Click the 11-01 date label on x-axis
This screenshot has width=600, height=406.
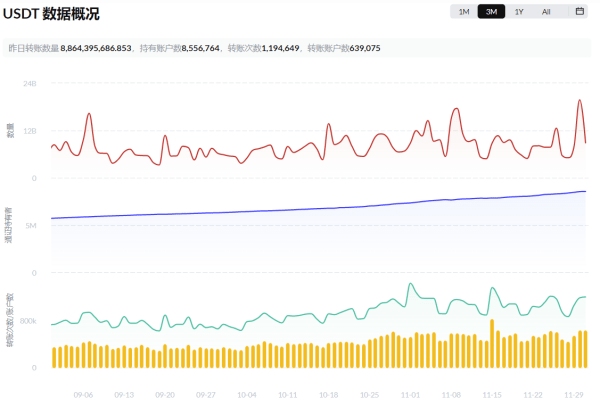pyautogui.click(x=411, y=394)
